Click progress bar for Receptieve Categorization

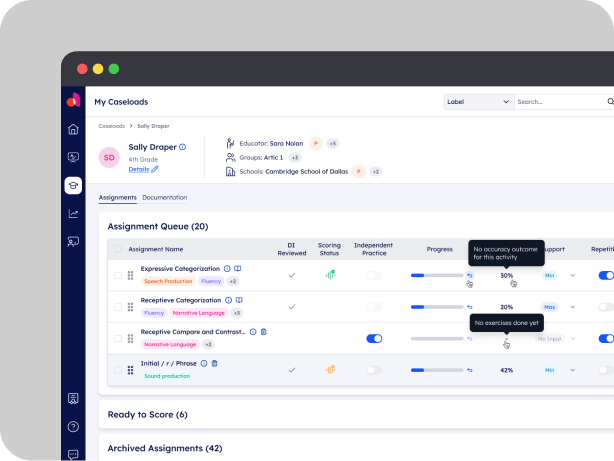(x=431, y=307)
